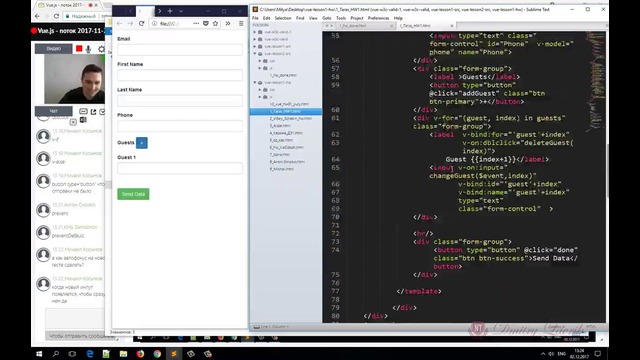Expand css folder under vue-lesson1-hw
This screenshot has height=360, width=640.
[x=260, y=90]
